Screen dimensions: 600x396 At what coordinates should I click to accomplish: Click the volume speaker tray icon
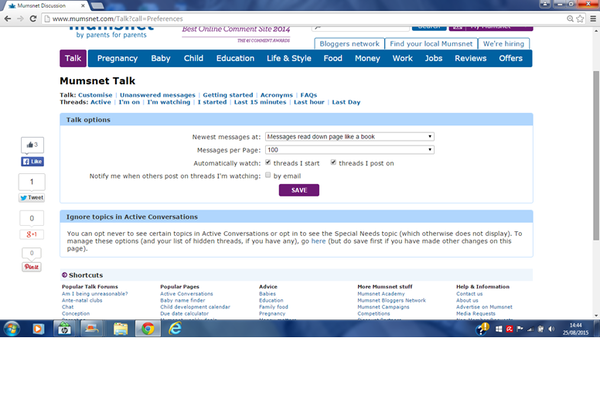(551, 329)
